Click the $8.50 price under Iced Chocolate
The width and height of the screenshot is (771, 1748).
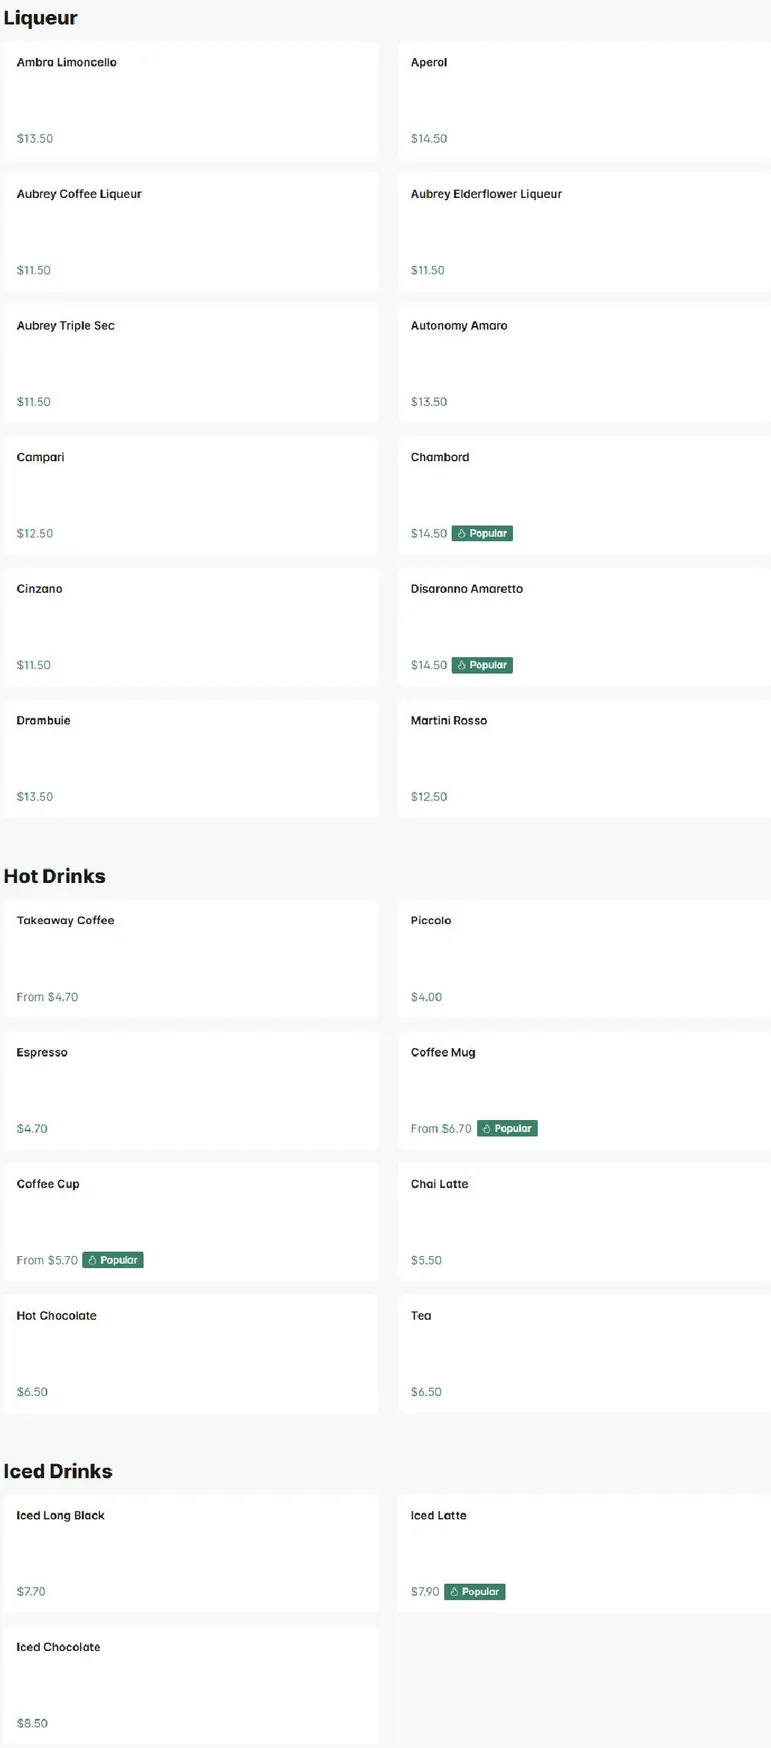pos(32,1723)
